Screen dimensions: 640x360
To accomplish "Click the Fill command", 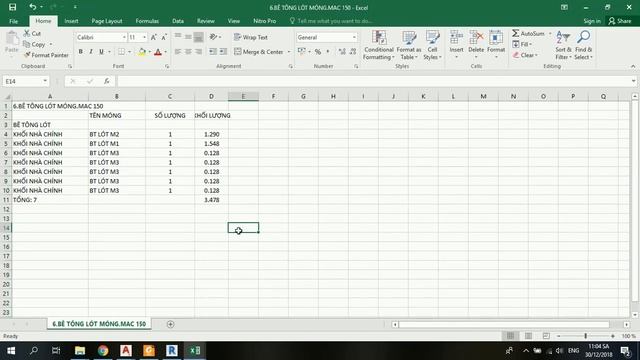I will point(522,44).
